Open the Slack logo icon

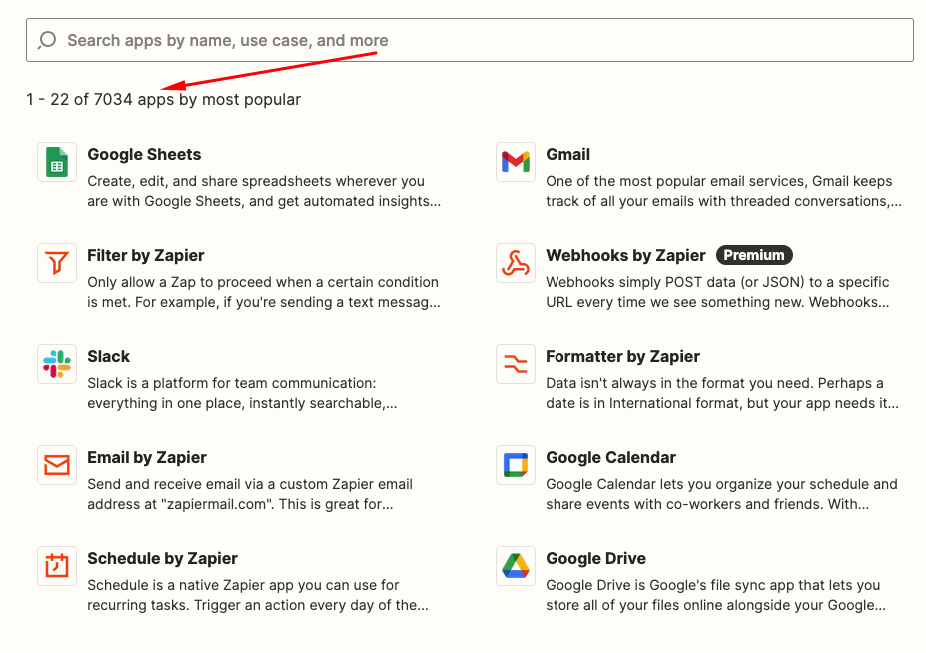click(57, 365)
